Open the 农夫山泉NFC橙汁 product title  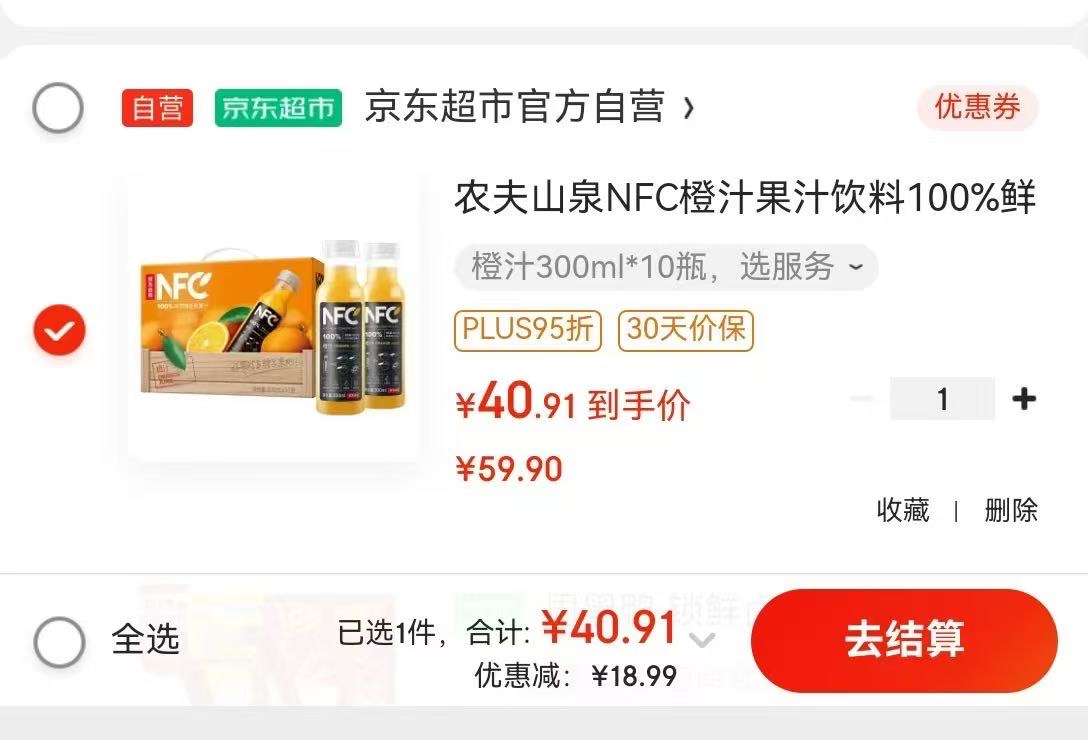(745, 197)
